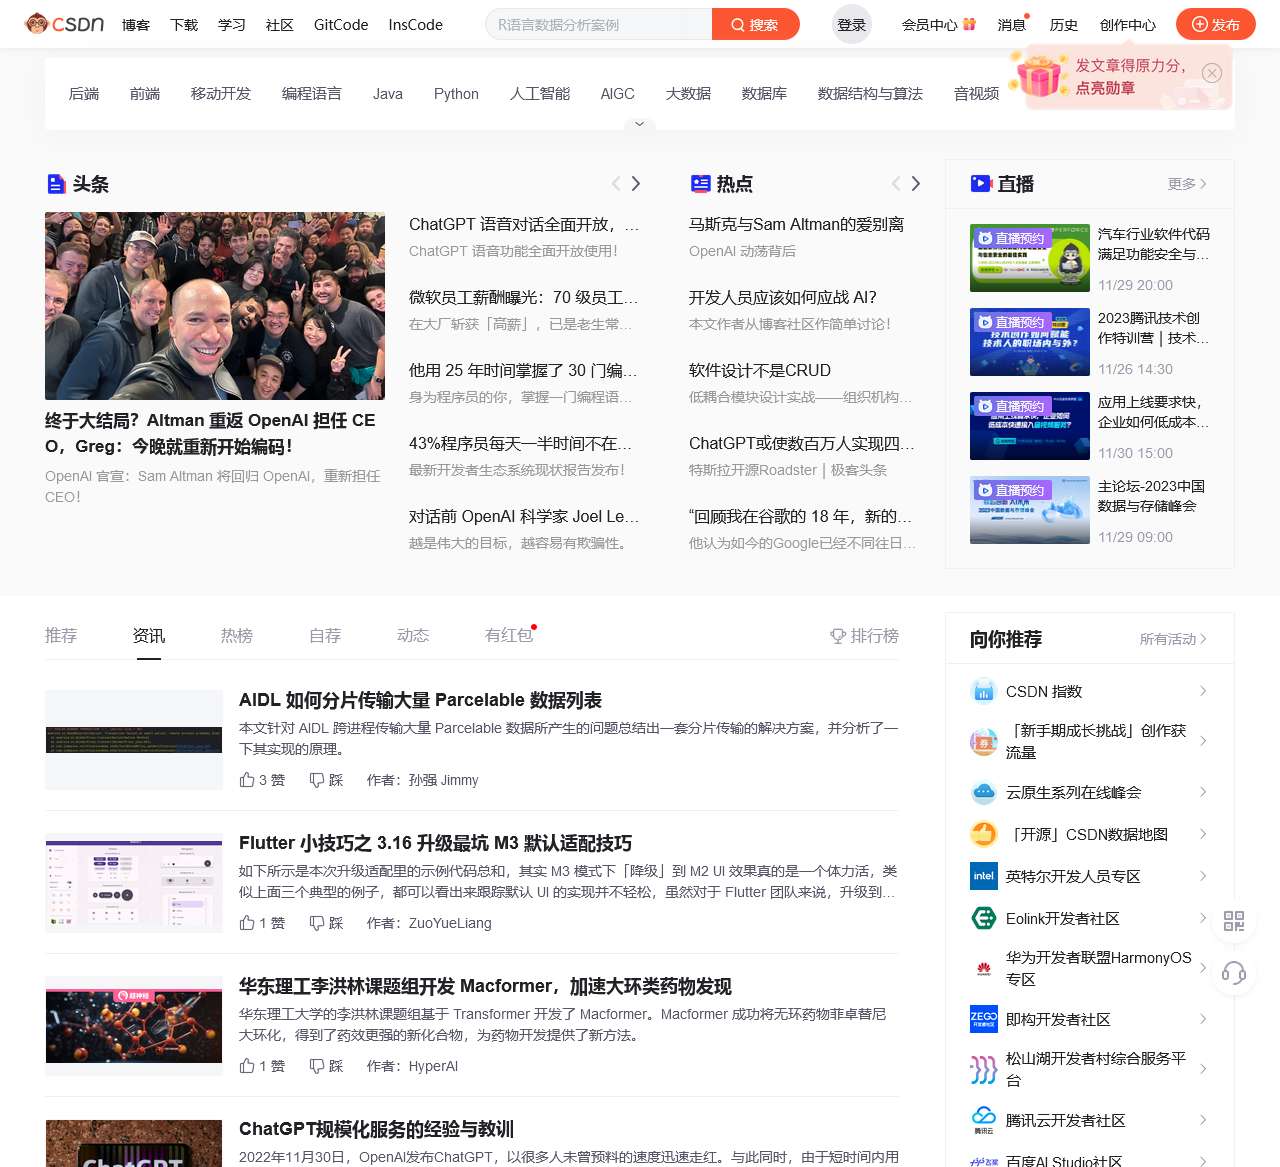Click the 腾讯云 cloud icon
1280x1167 pixels.
984,1120
